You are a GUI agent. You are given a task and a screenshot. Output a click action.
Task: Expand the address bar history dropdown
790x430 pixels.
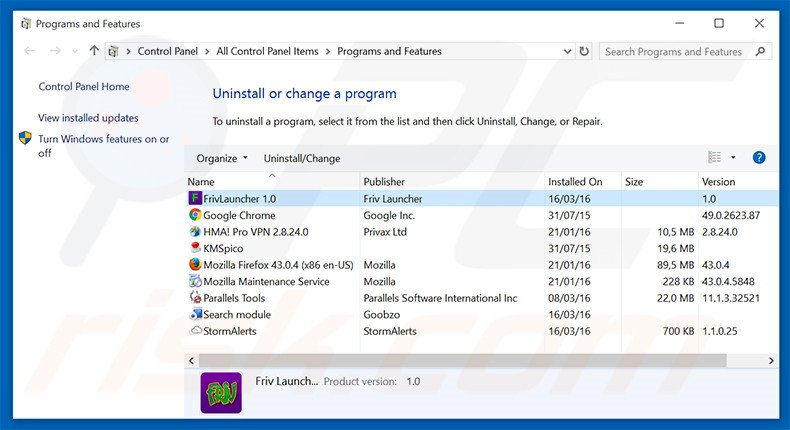pos(567,51)
